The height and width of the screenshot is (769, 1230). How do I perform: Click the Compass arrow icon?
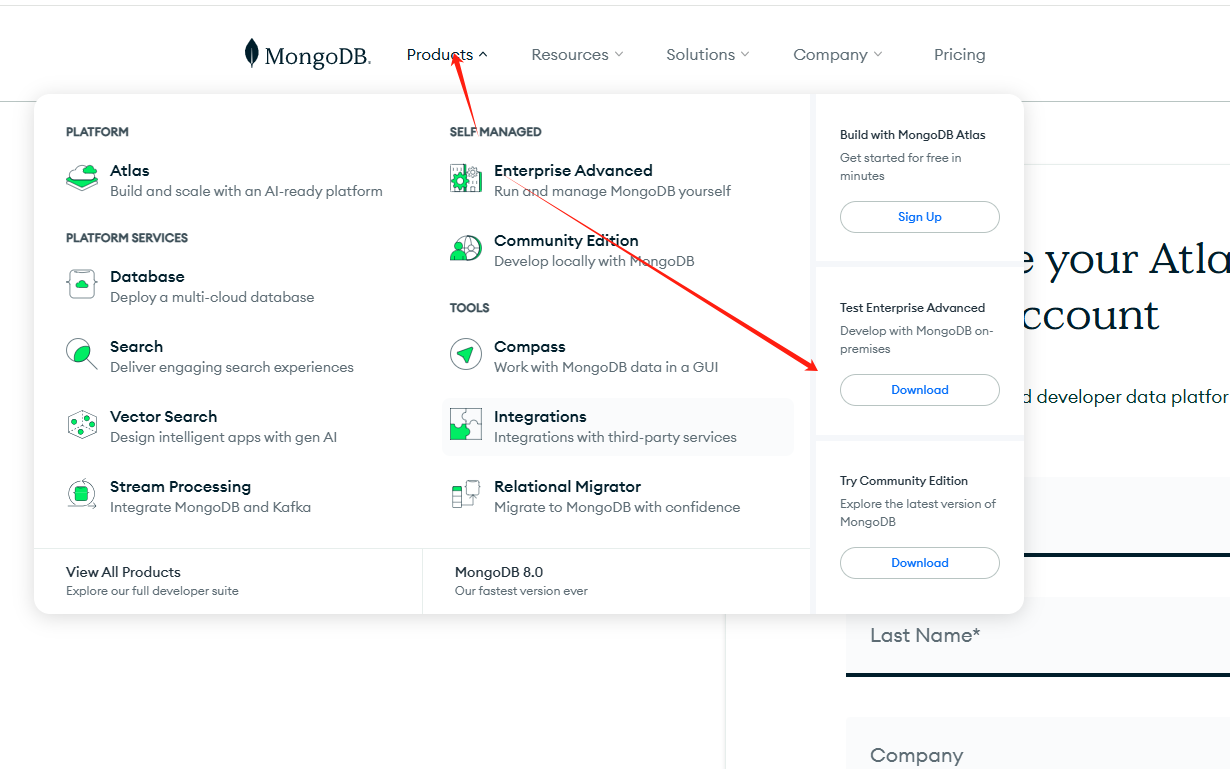tap(466, 354)
